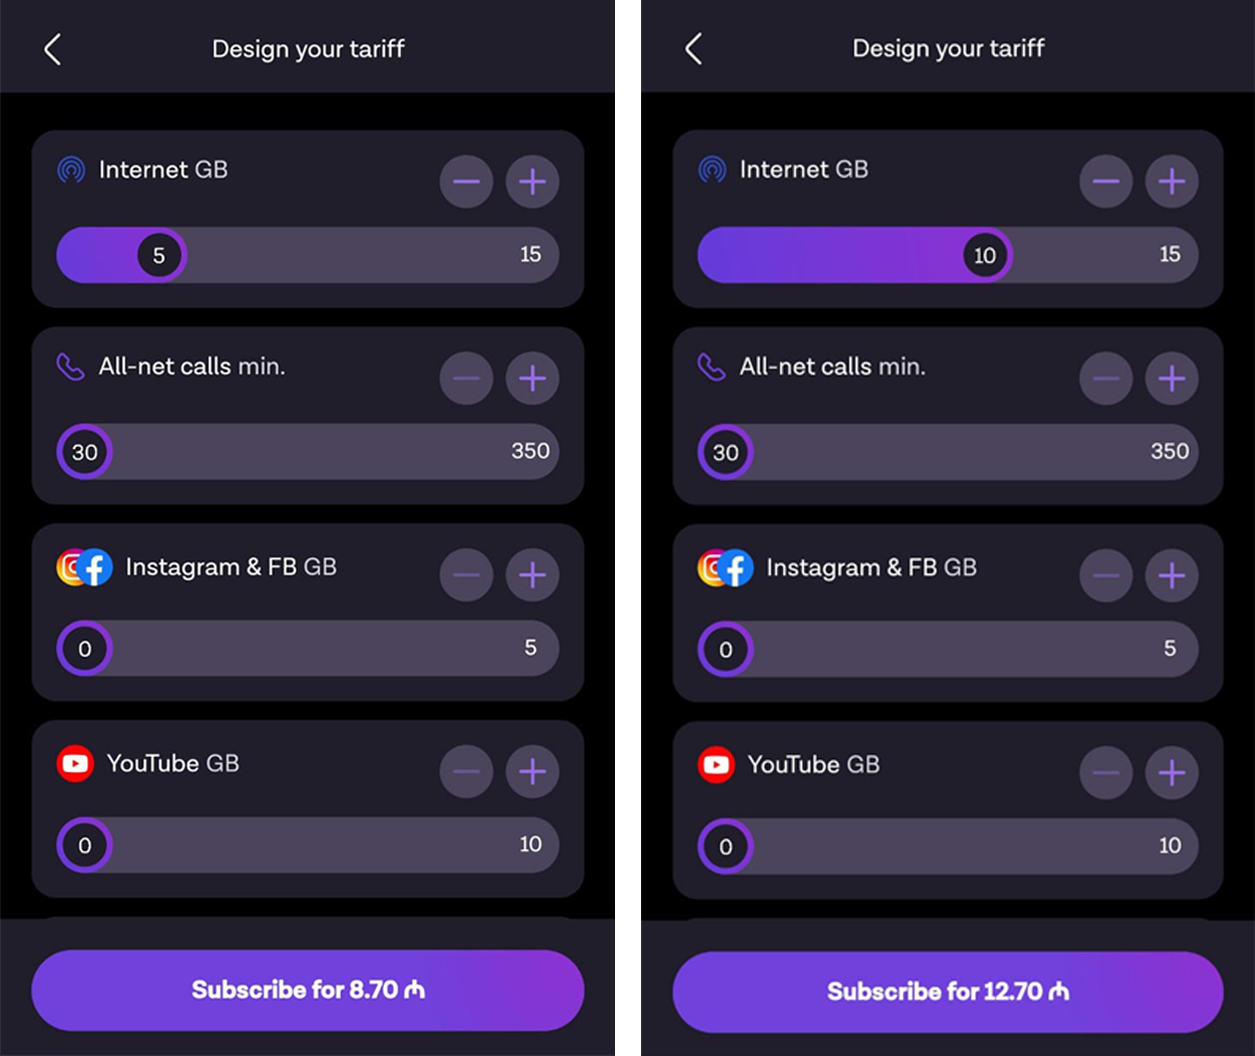The height and width of the screenshot is (1056, 1255).
Task: Increase YouTube GB on the left screen
Action: tap(532, 772)
